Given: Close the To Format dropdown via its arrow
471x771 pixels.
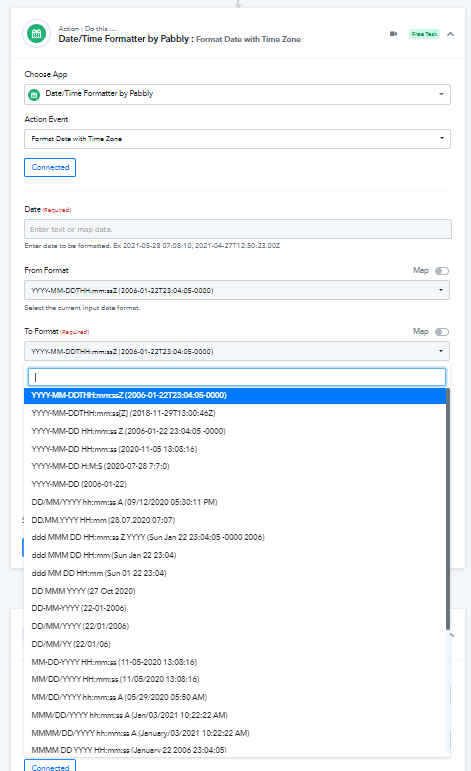Looking at the screenshot, I should coord(441,351).
